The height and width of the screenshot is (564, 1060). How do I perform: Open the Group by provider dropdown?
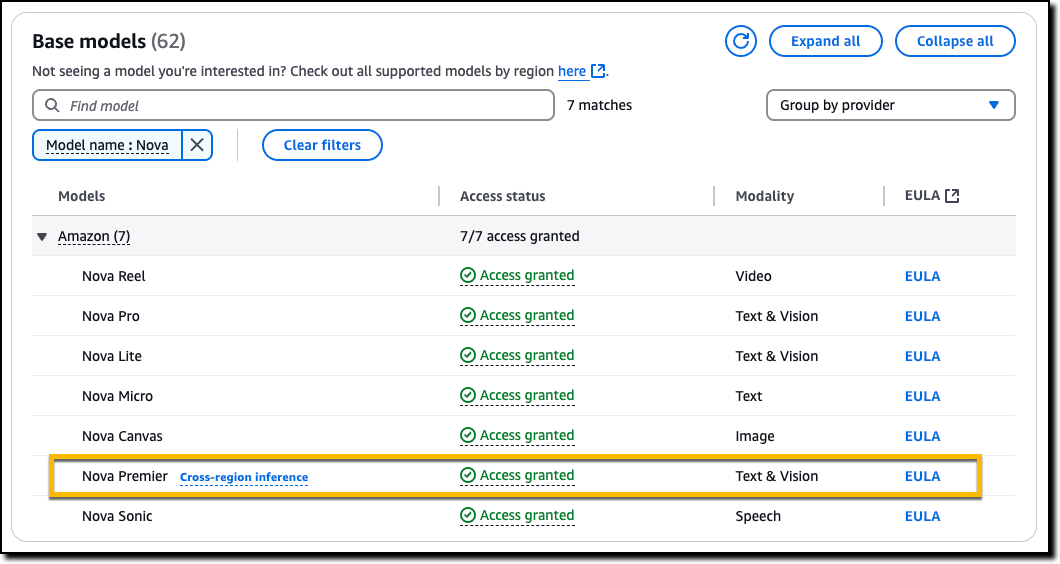tap(890, 105)
